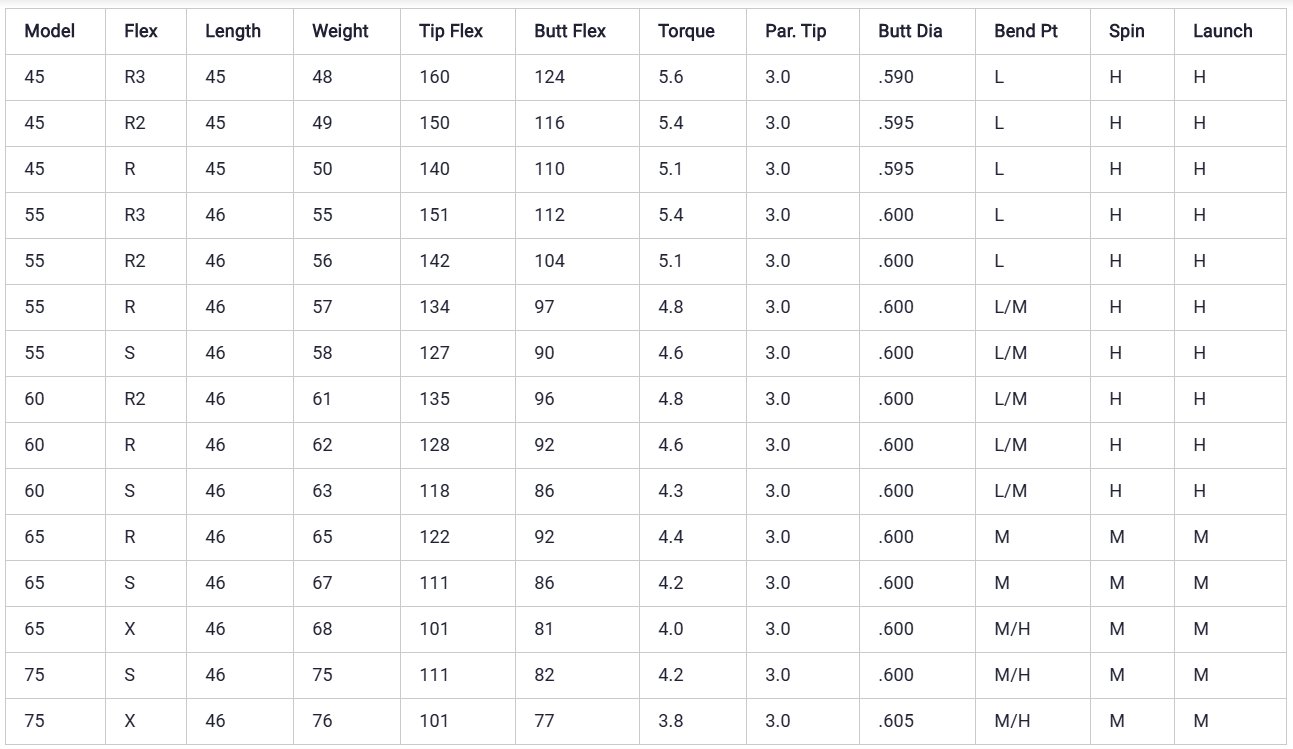Click the Butt Dia column header
The width and height of the screenshot is (1293, 749).
(x=909, y=31)
